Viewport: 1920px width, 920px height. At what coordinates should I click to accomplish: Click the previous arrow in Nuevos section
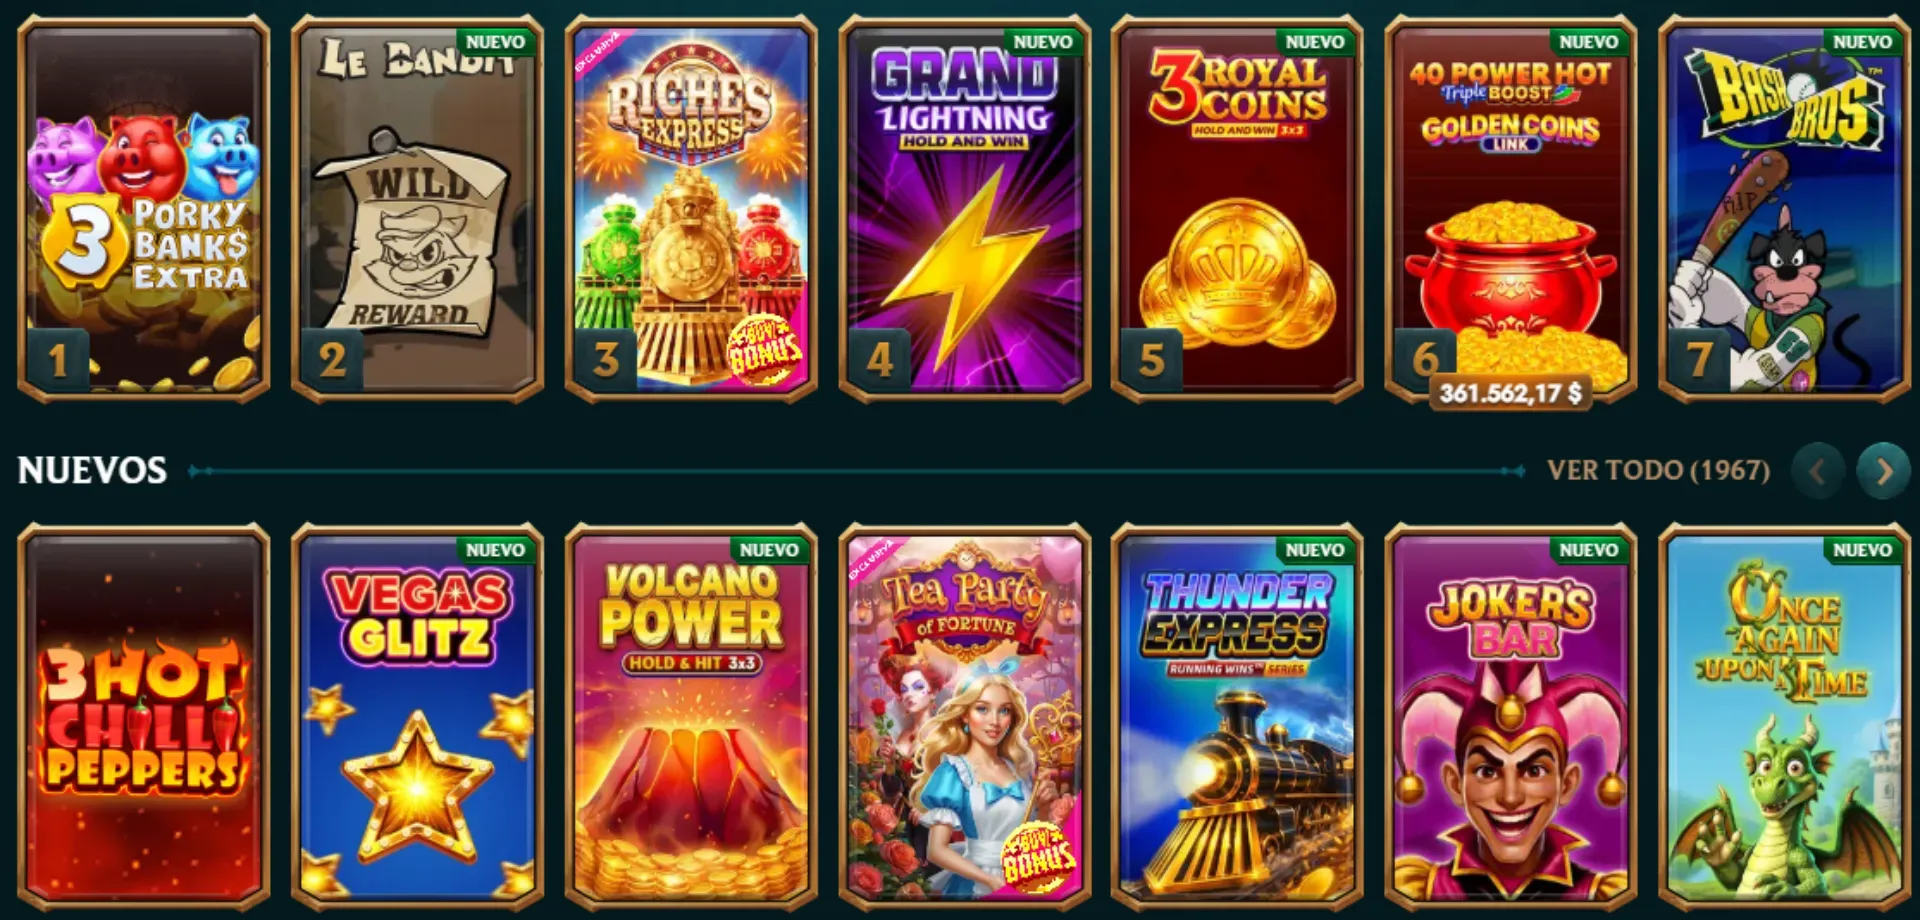(1818, 470)
